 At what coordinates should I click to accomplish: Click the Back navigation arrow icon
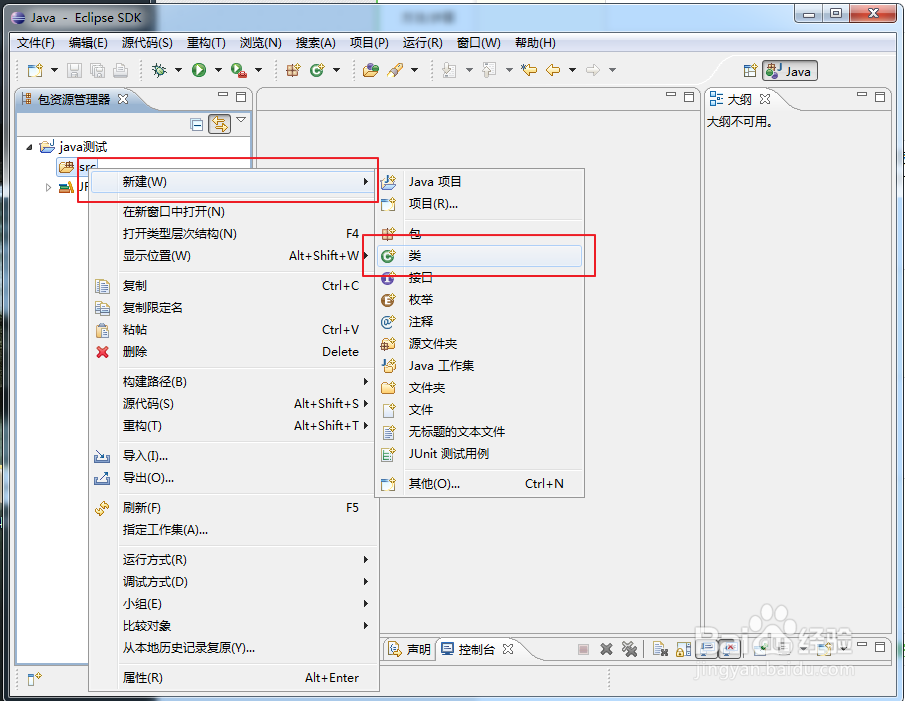click(553, 70)
